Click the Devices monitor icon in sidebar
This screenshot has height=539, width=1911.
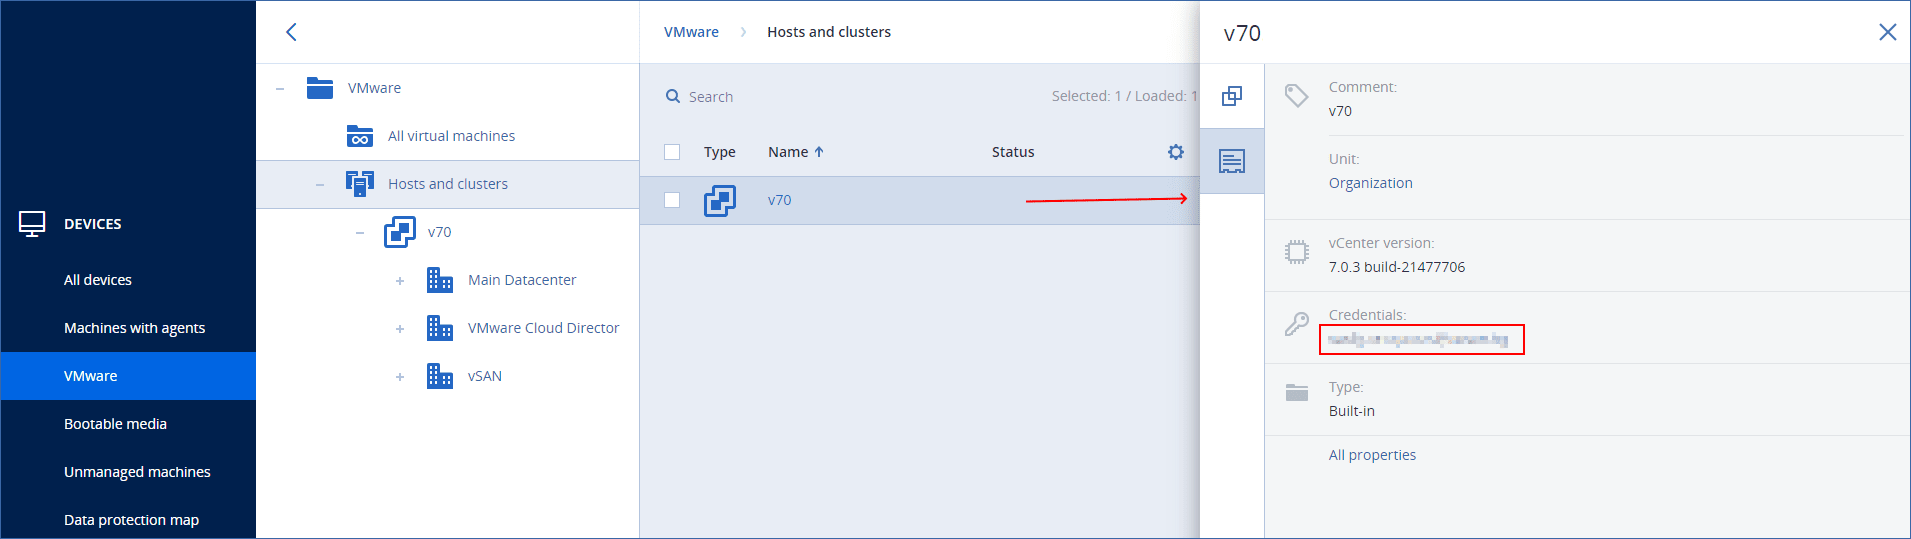click(32, 224)
